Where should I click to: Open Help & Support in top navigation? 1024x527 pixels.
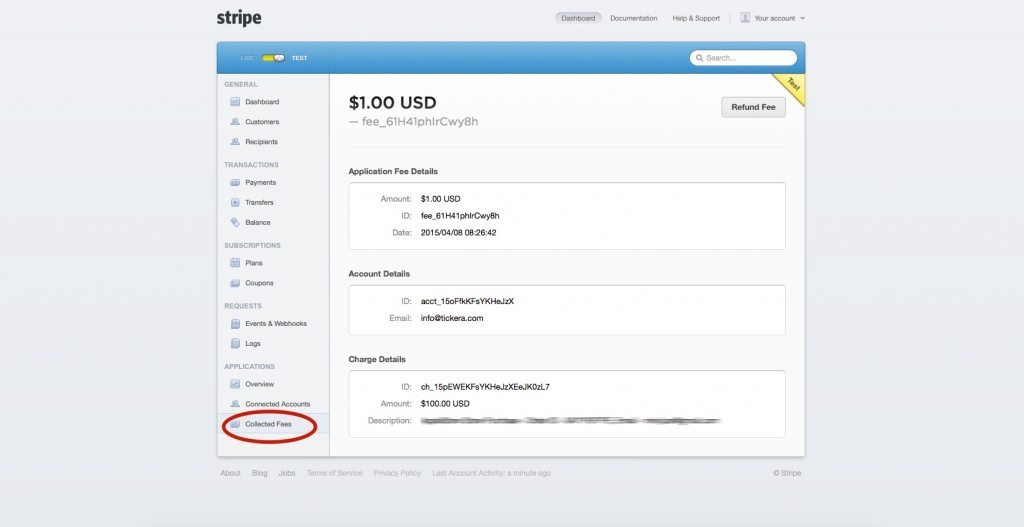696,18
